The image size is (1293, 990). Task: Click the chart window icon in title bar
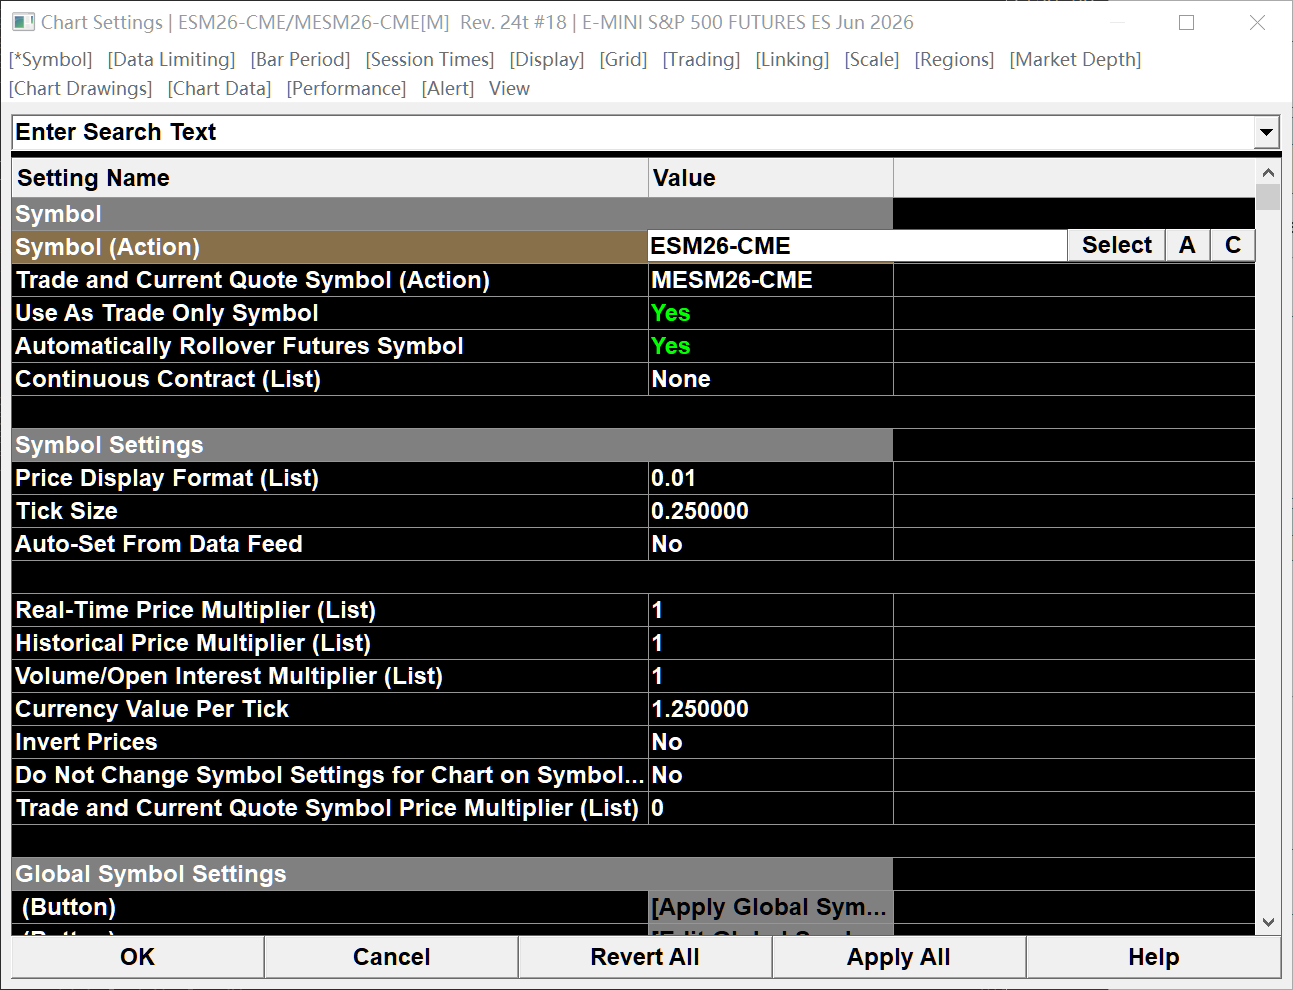[23, 22]
